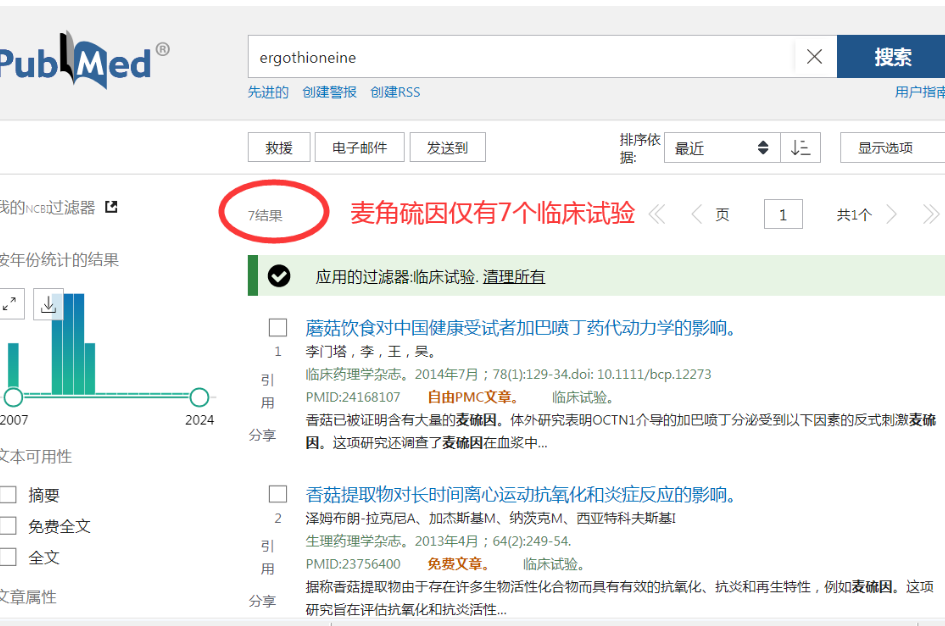
Task: Open the external link icon beside NCBI filters
Action: point(111,207)
